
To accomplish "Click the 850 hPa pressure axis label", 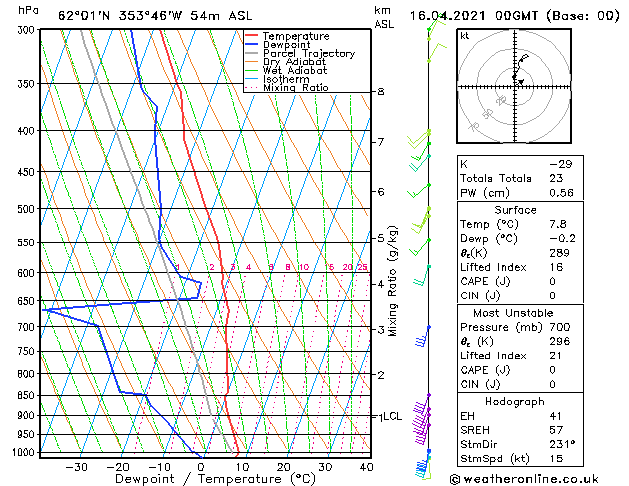I will 26,395.
